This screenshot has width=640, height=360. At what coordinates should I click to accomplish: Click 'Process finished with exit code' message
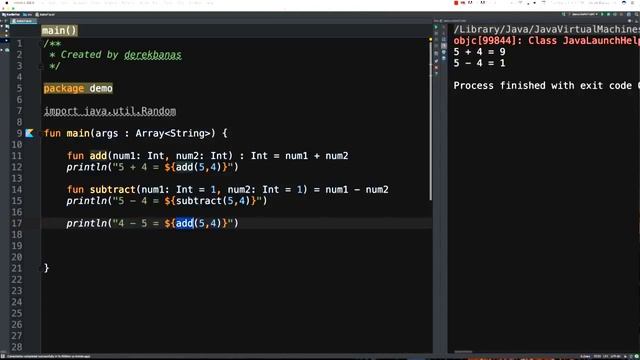(x=547, y=86)
